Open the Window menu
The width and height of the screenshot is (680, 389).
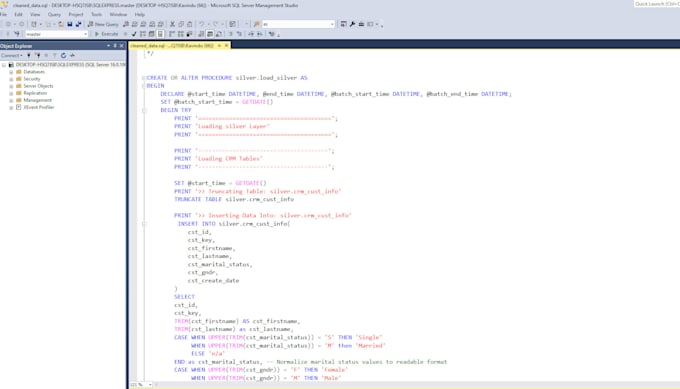118,14
